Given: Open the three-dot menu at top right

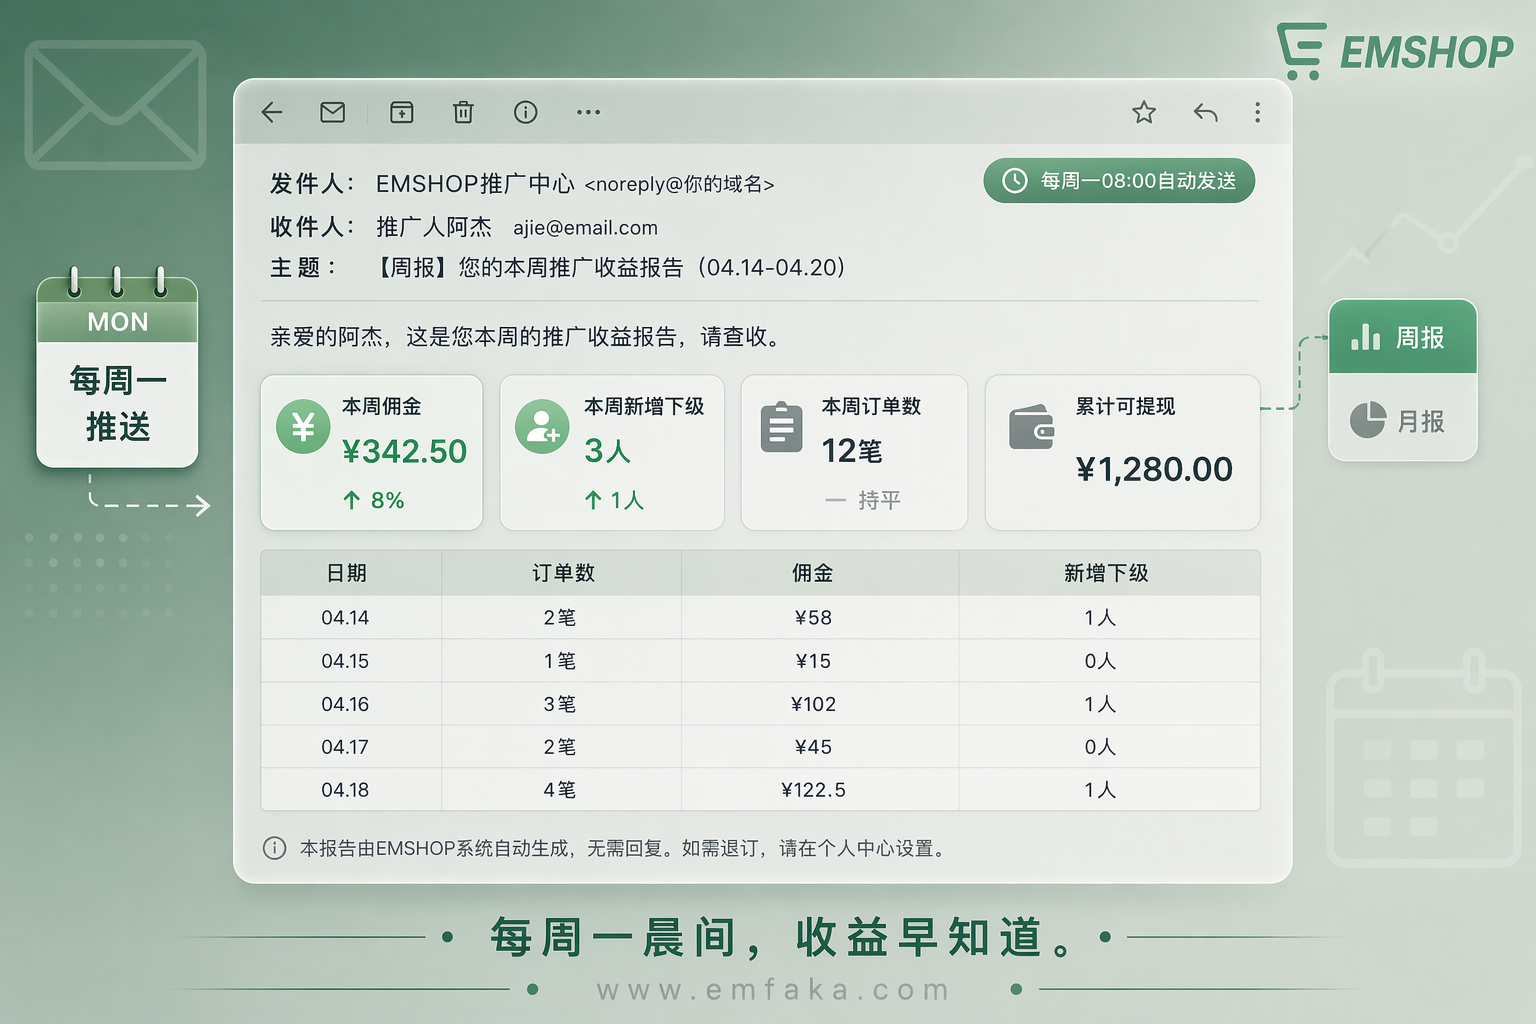Looking at the screenshot, I should [x=1257, y=112].
